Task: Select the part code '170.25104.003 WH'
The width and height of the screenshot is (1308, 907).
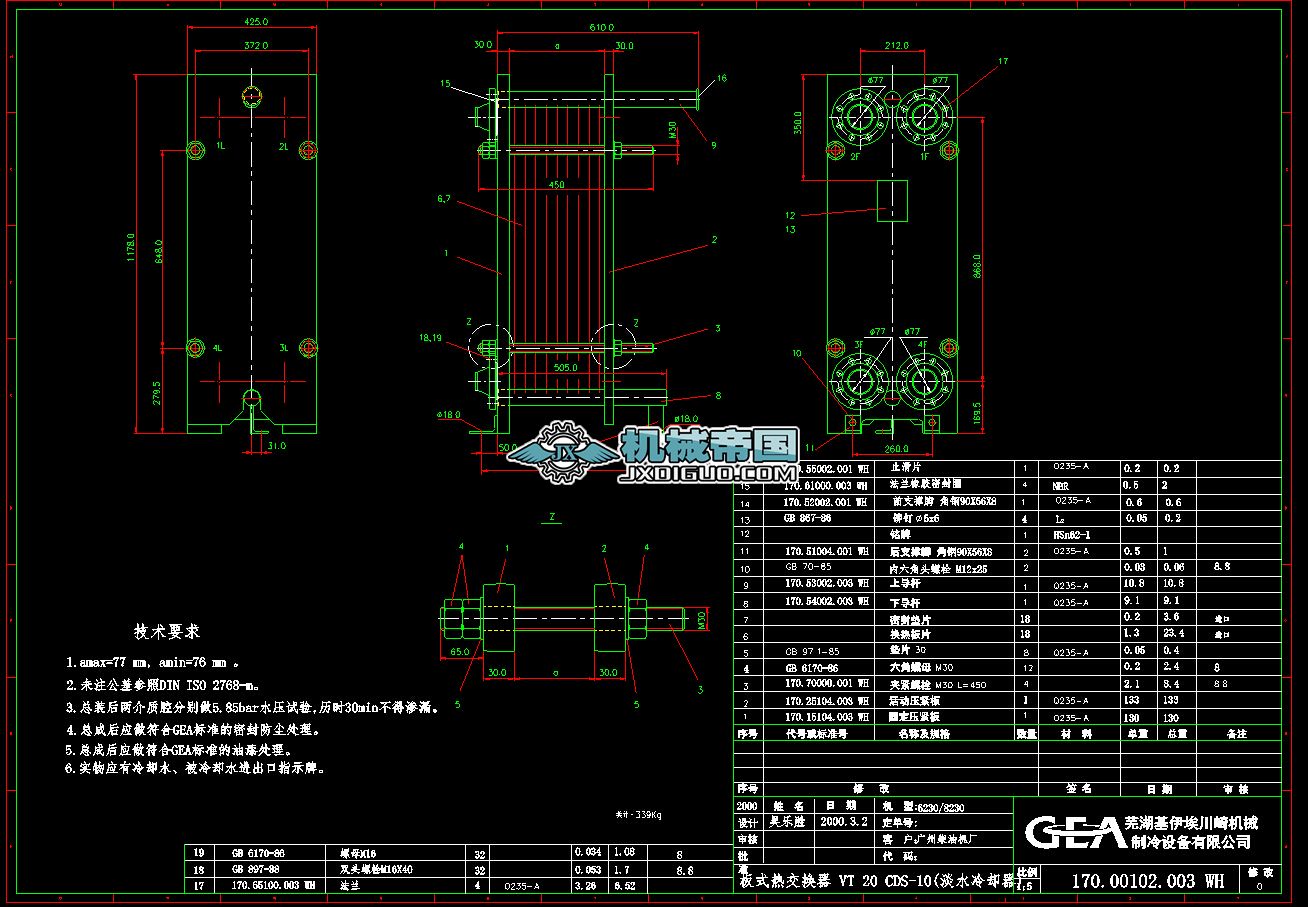Action: tap(825, 701)
